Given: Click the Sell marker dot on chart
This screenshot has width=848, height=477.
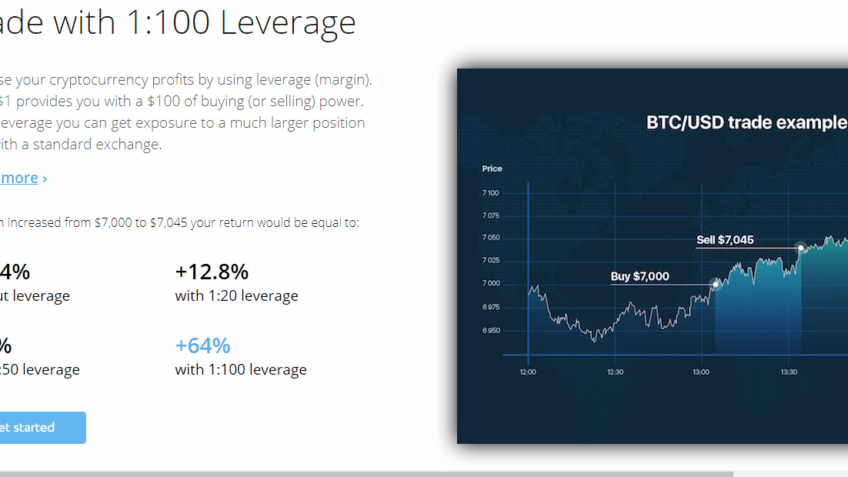Looking at the screenshot, I should point(800,247).
